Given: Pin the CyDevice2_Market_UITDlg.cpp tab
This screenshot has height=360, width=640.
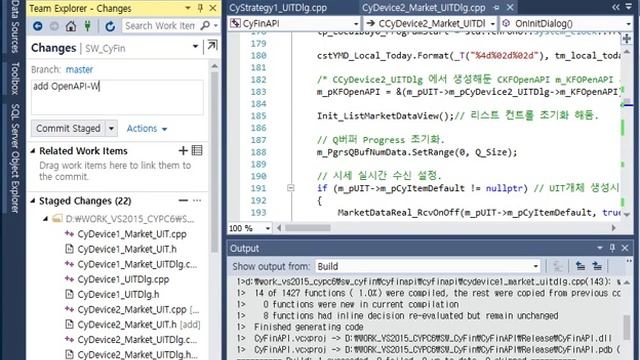Looking at the screenshot, I should (496, 8).
